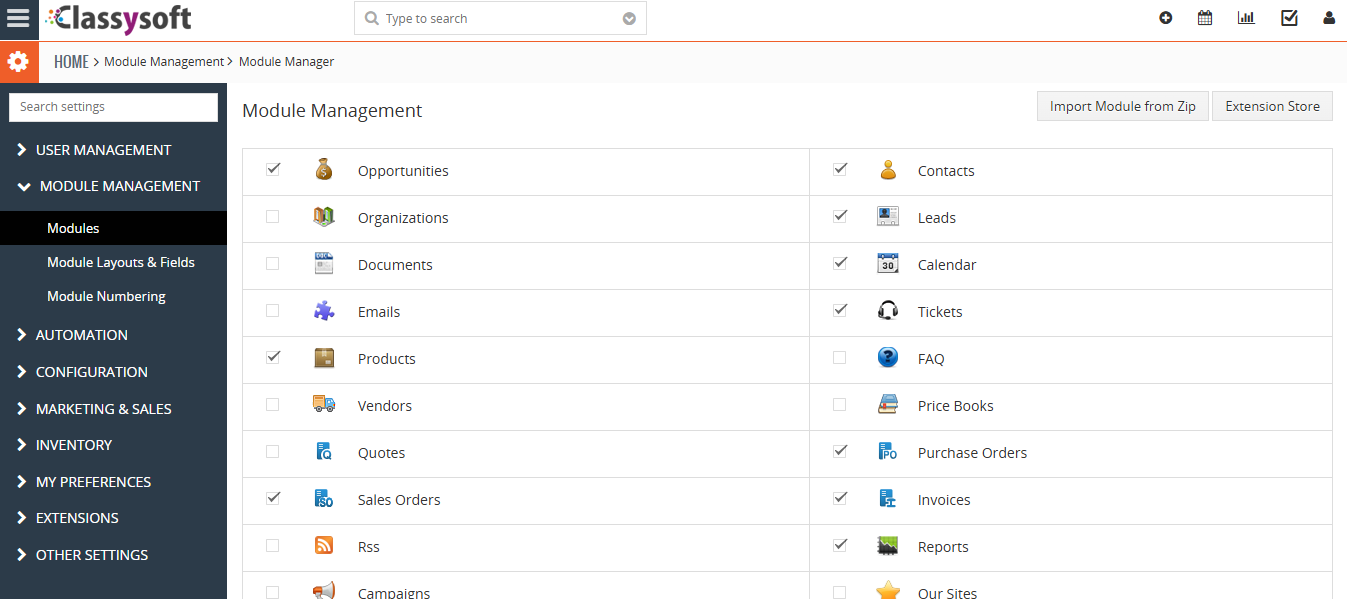
Task: Click Import Module from Zip button
Action: point(1122,106)
